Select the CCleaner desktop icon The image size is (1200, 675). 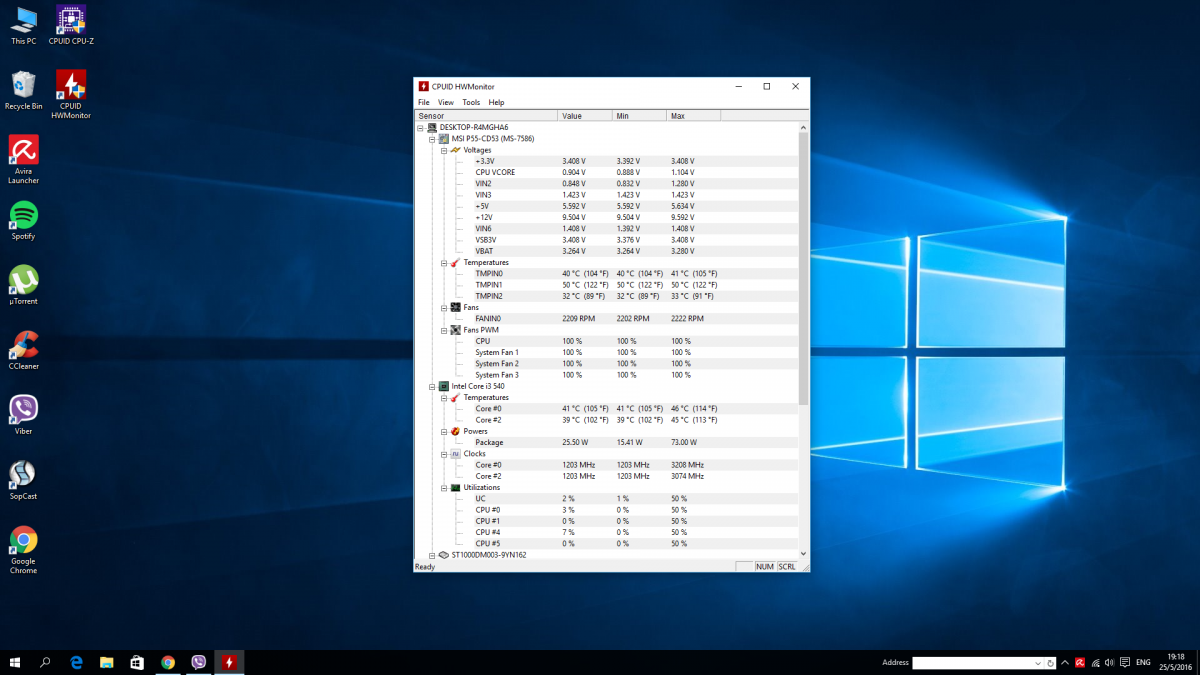[x=24, y=350]
